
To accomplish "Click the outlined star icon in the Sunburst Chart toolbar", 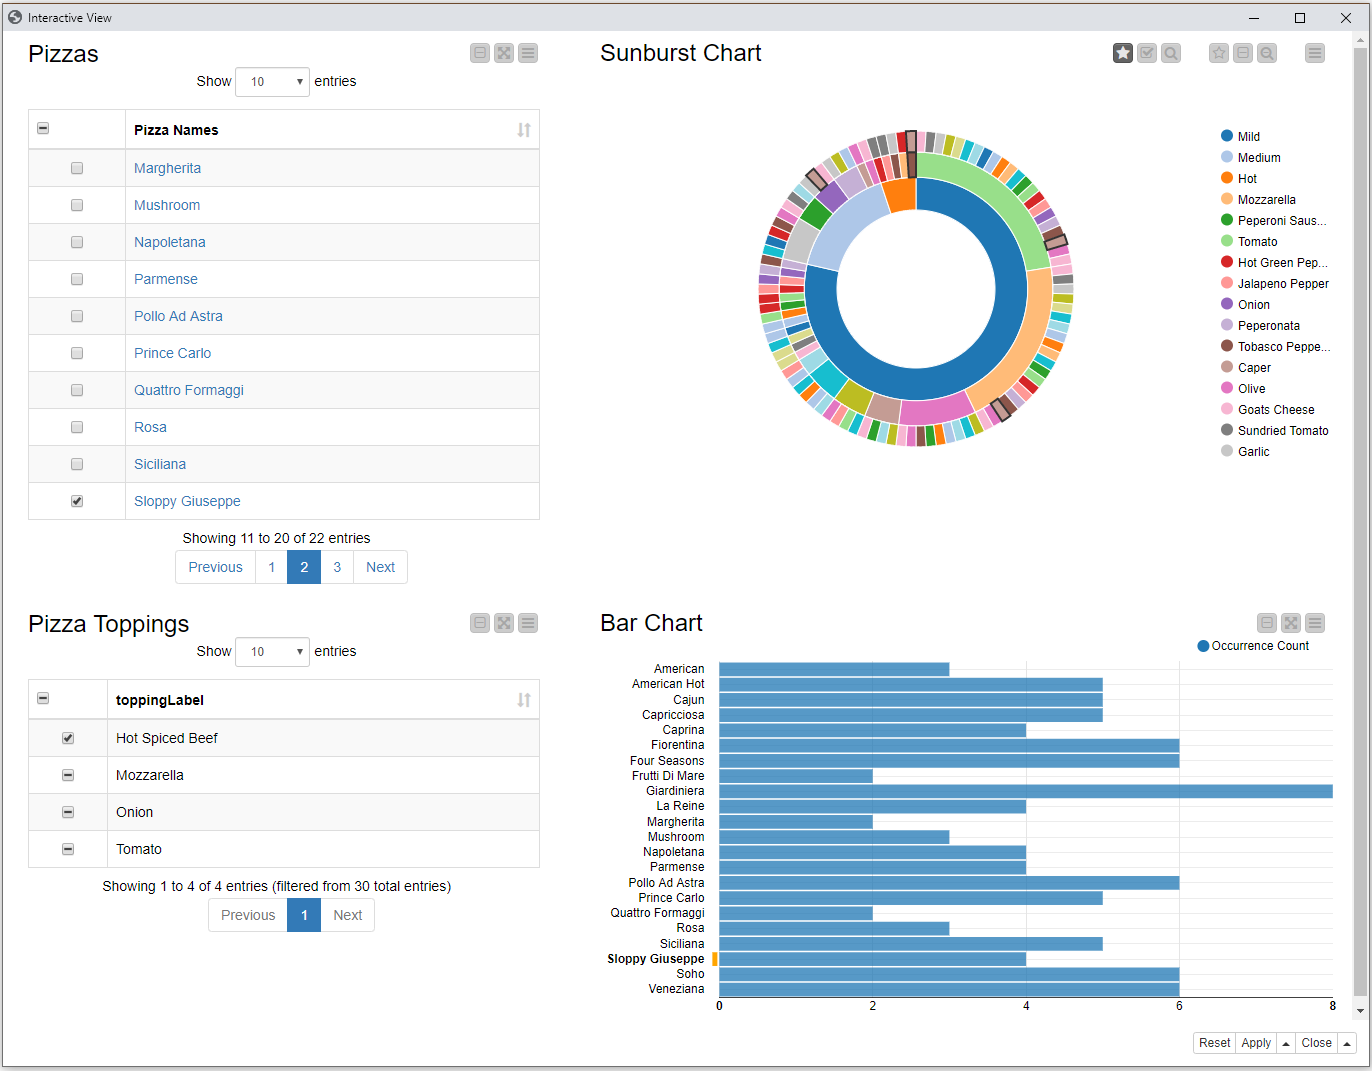I will pyautogui.click(x=1219, y=53).
